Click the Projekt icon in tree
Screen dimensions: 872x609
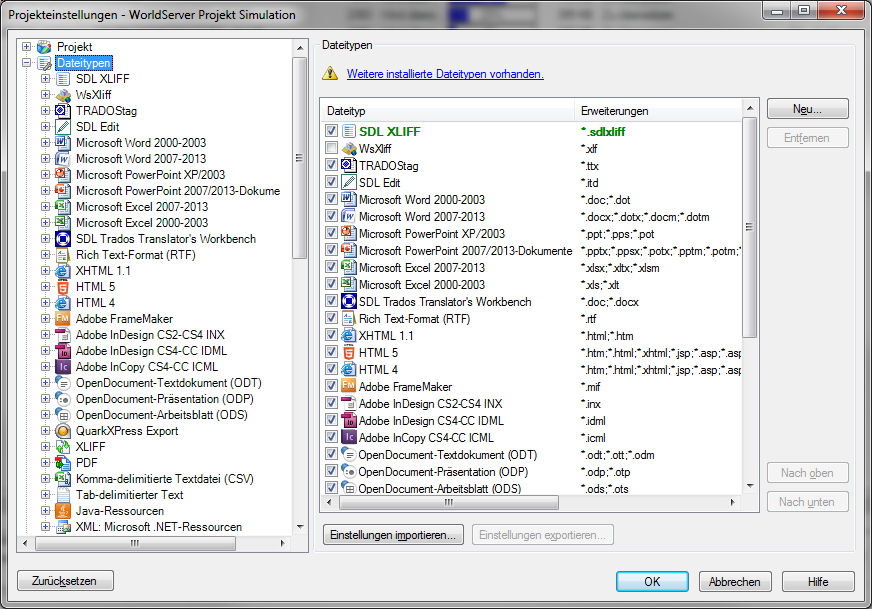click(44, 47)
